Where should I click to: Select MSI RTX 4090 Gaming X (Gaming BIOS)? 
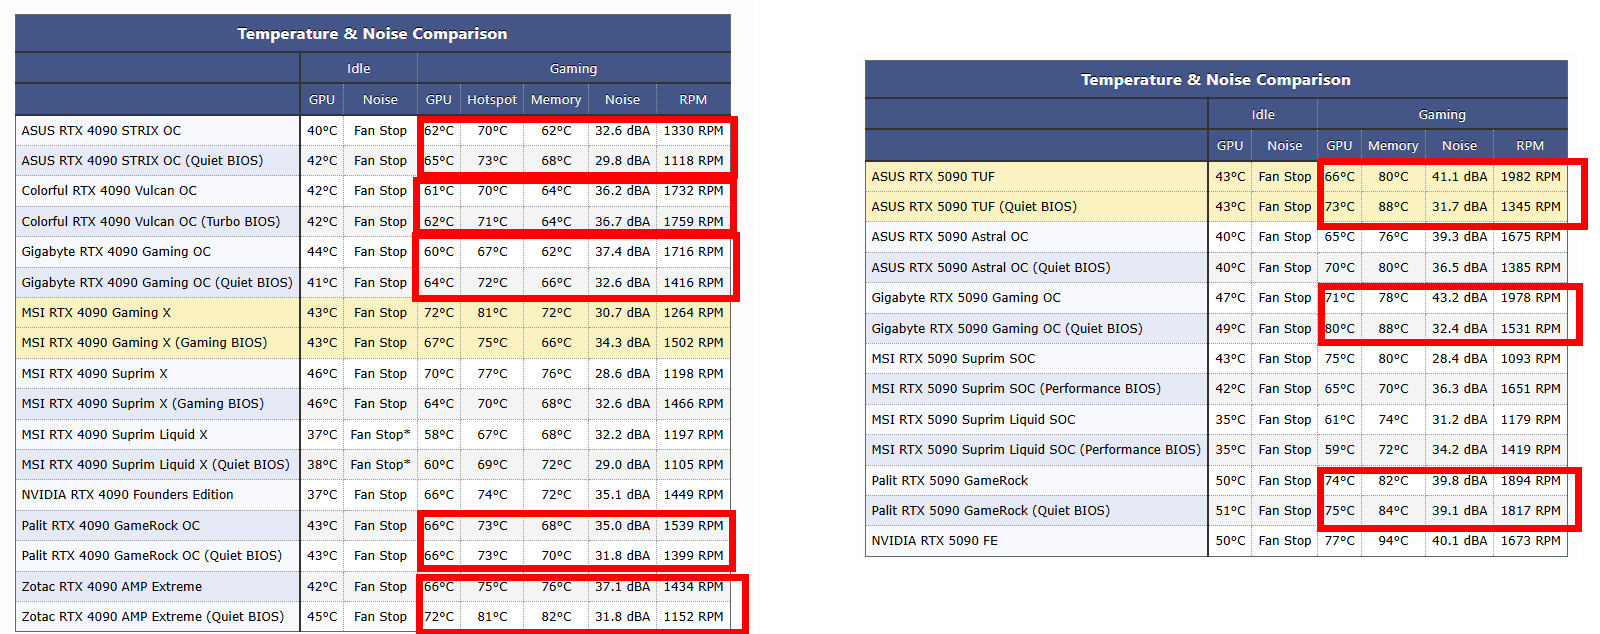point(144,342)
